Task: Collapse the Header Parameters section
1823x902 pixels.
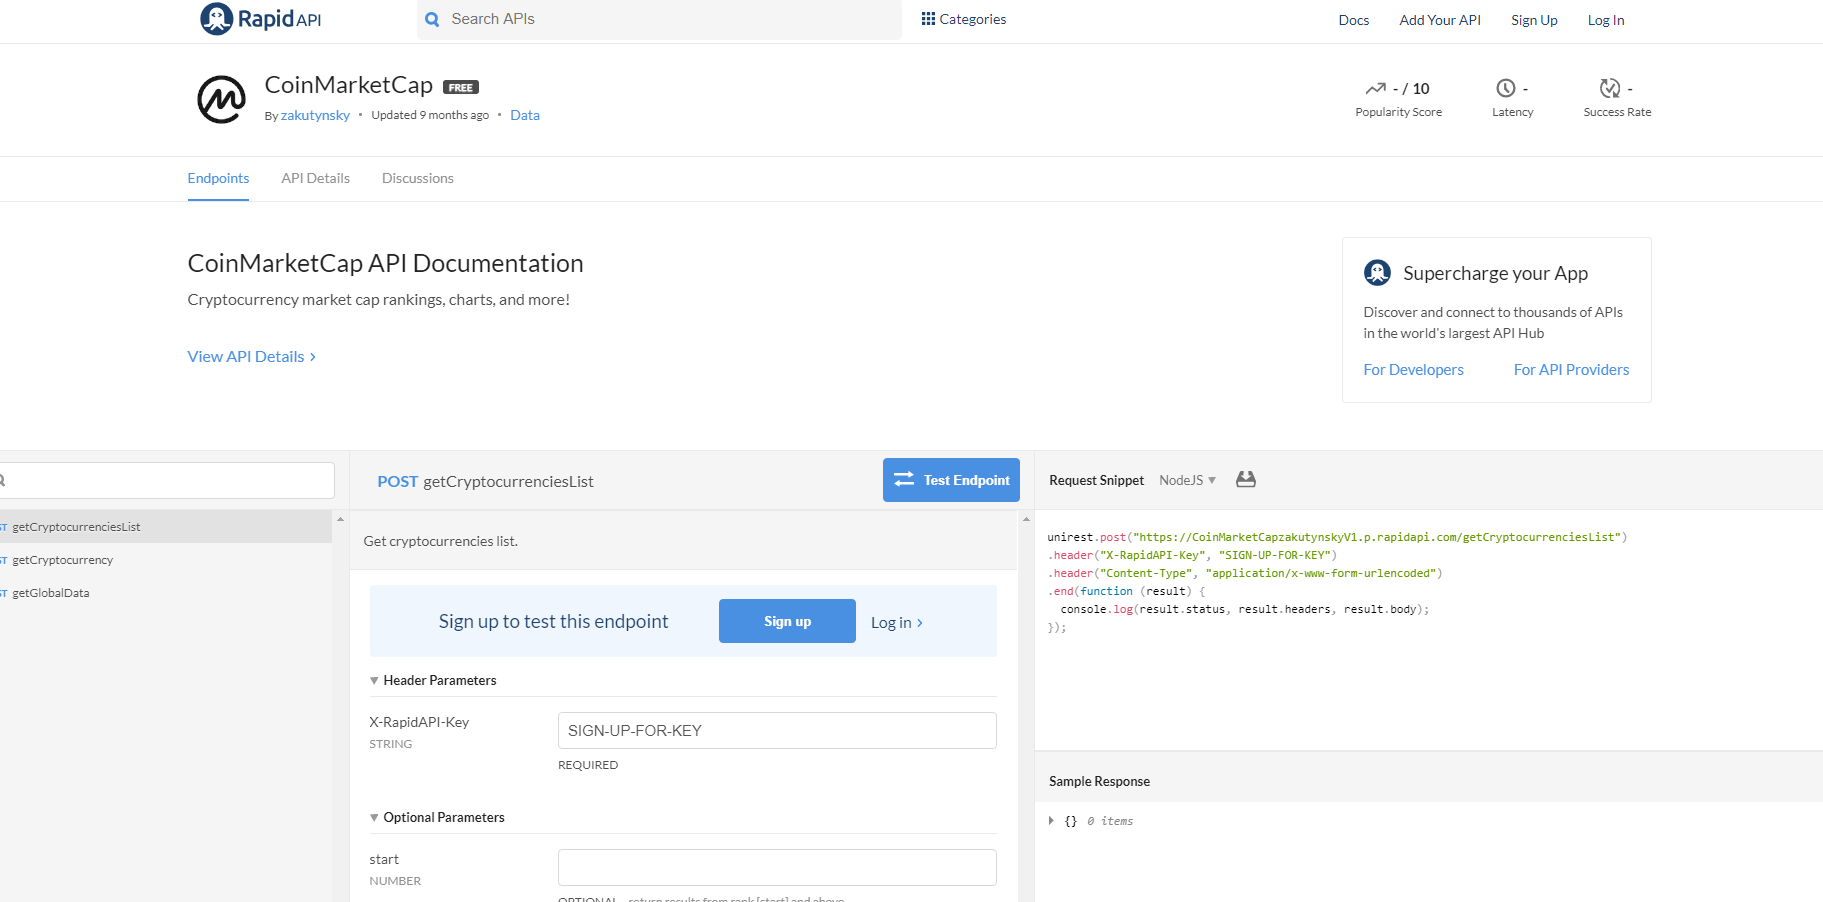Action: 374,680
